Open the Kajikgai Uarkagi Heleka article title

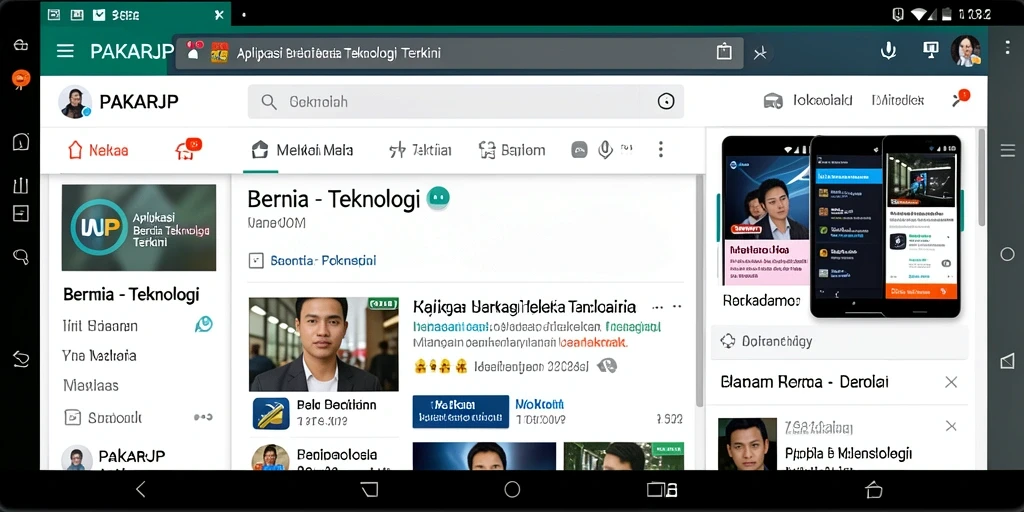(x=524, y=306)
